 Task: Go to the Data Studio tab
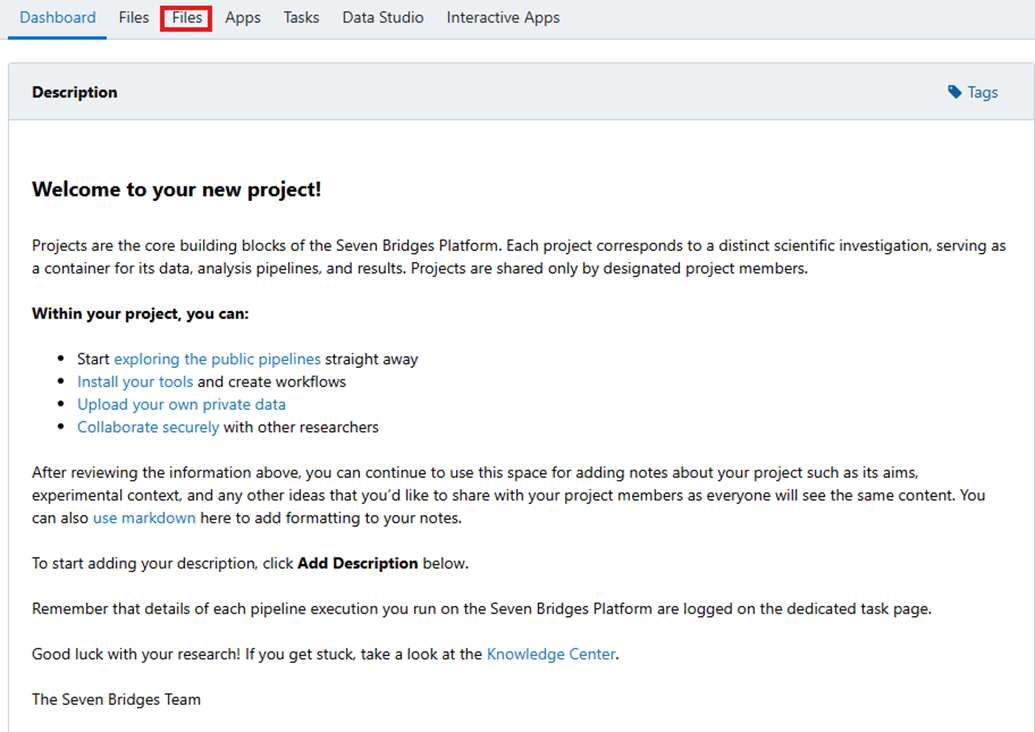pos(382,17)
